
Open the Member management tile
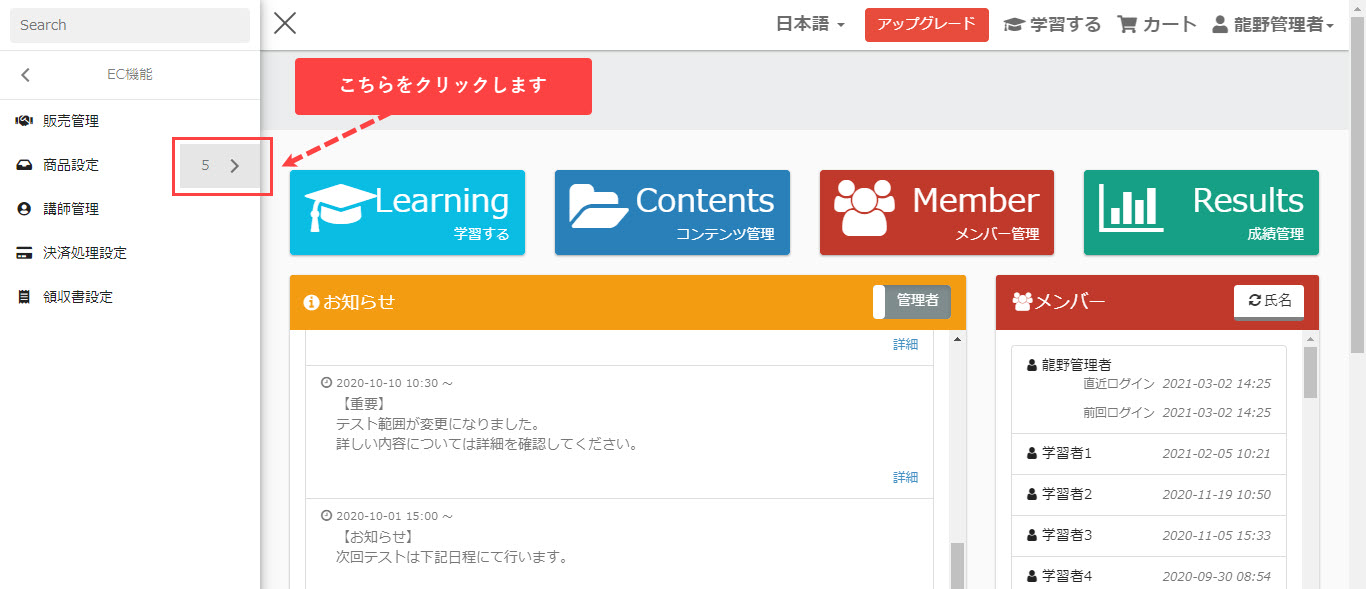point(936,212)
